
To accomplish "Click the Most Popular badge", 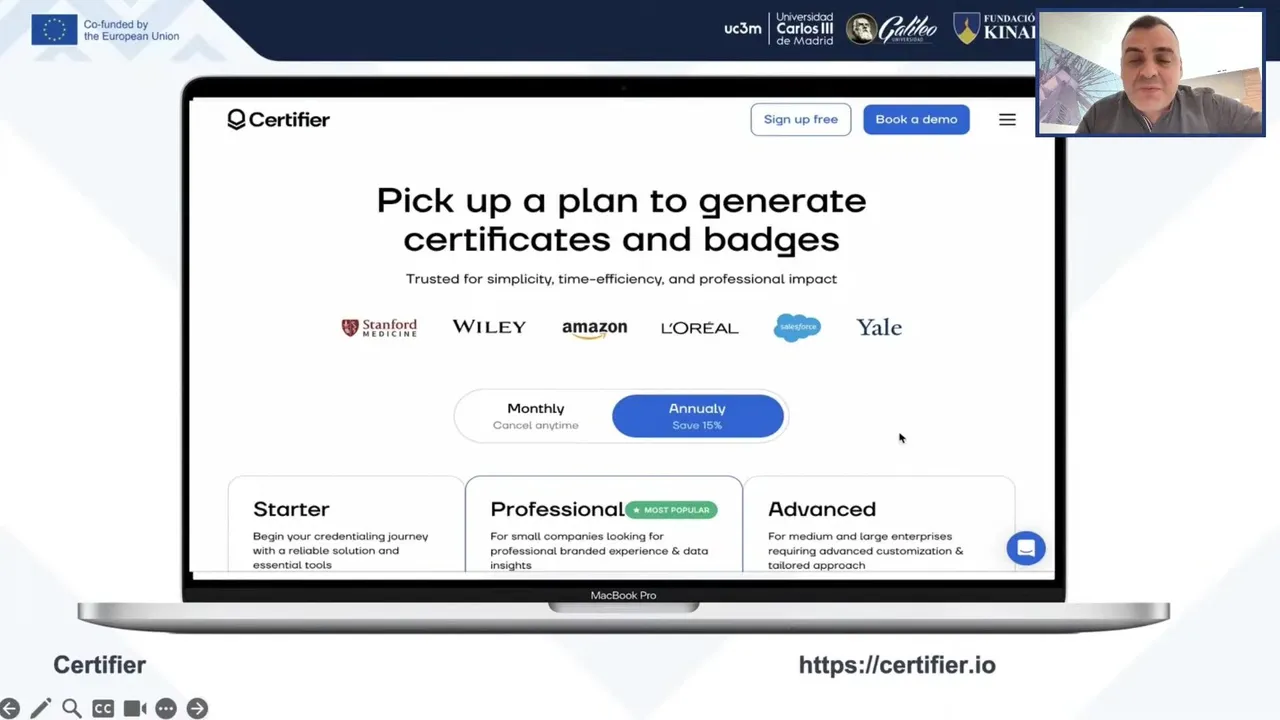I will point(671,510).
